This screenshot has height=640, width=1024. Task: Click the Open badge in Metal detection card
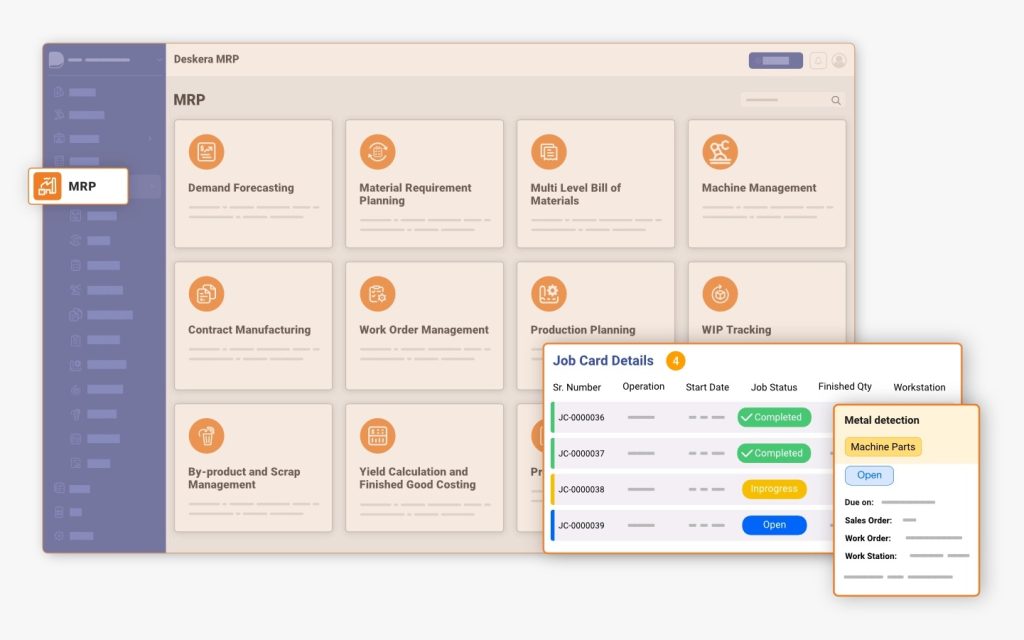(x=869, y=476)
